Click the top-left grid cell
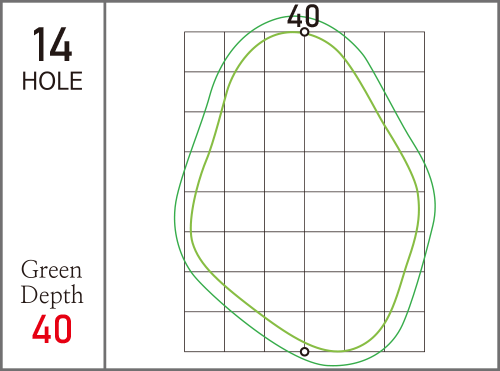The height and width of the screenshot is (371, 500). click(x=204, y=52)
